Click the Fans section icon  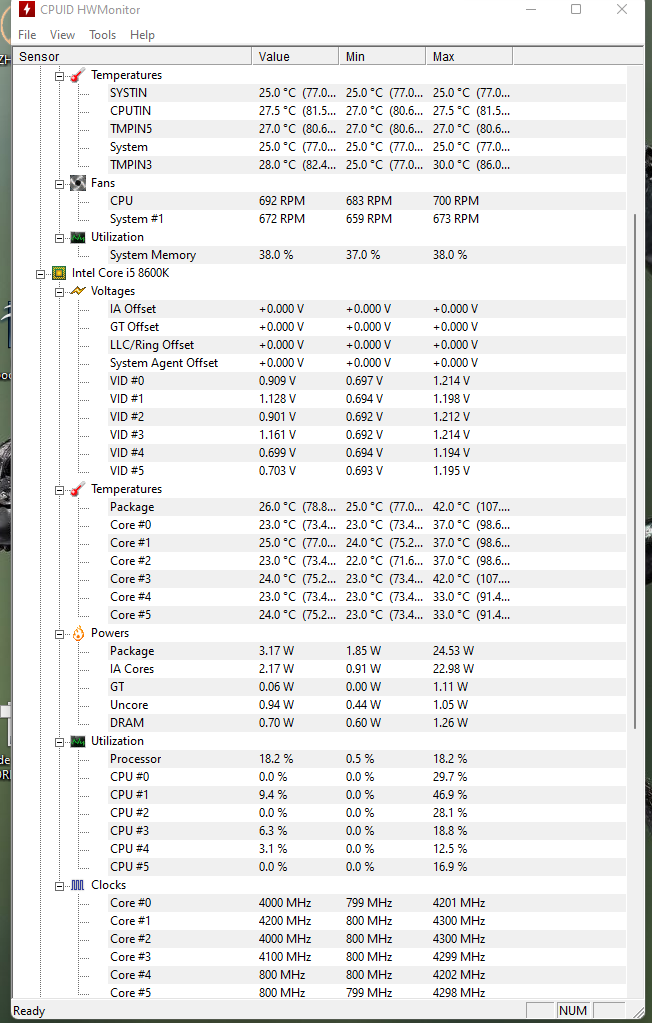pos(77,183)
